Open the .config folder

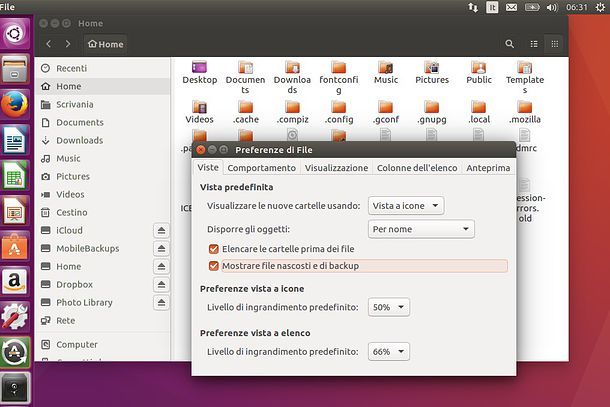(x=339, y=112)
